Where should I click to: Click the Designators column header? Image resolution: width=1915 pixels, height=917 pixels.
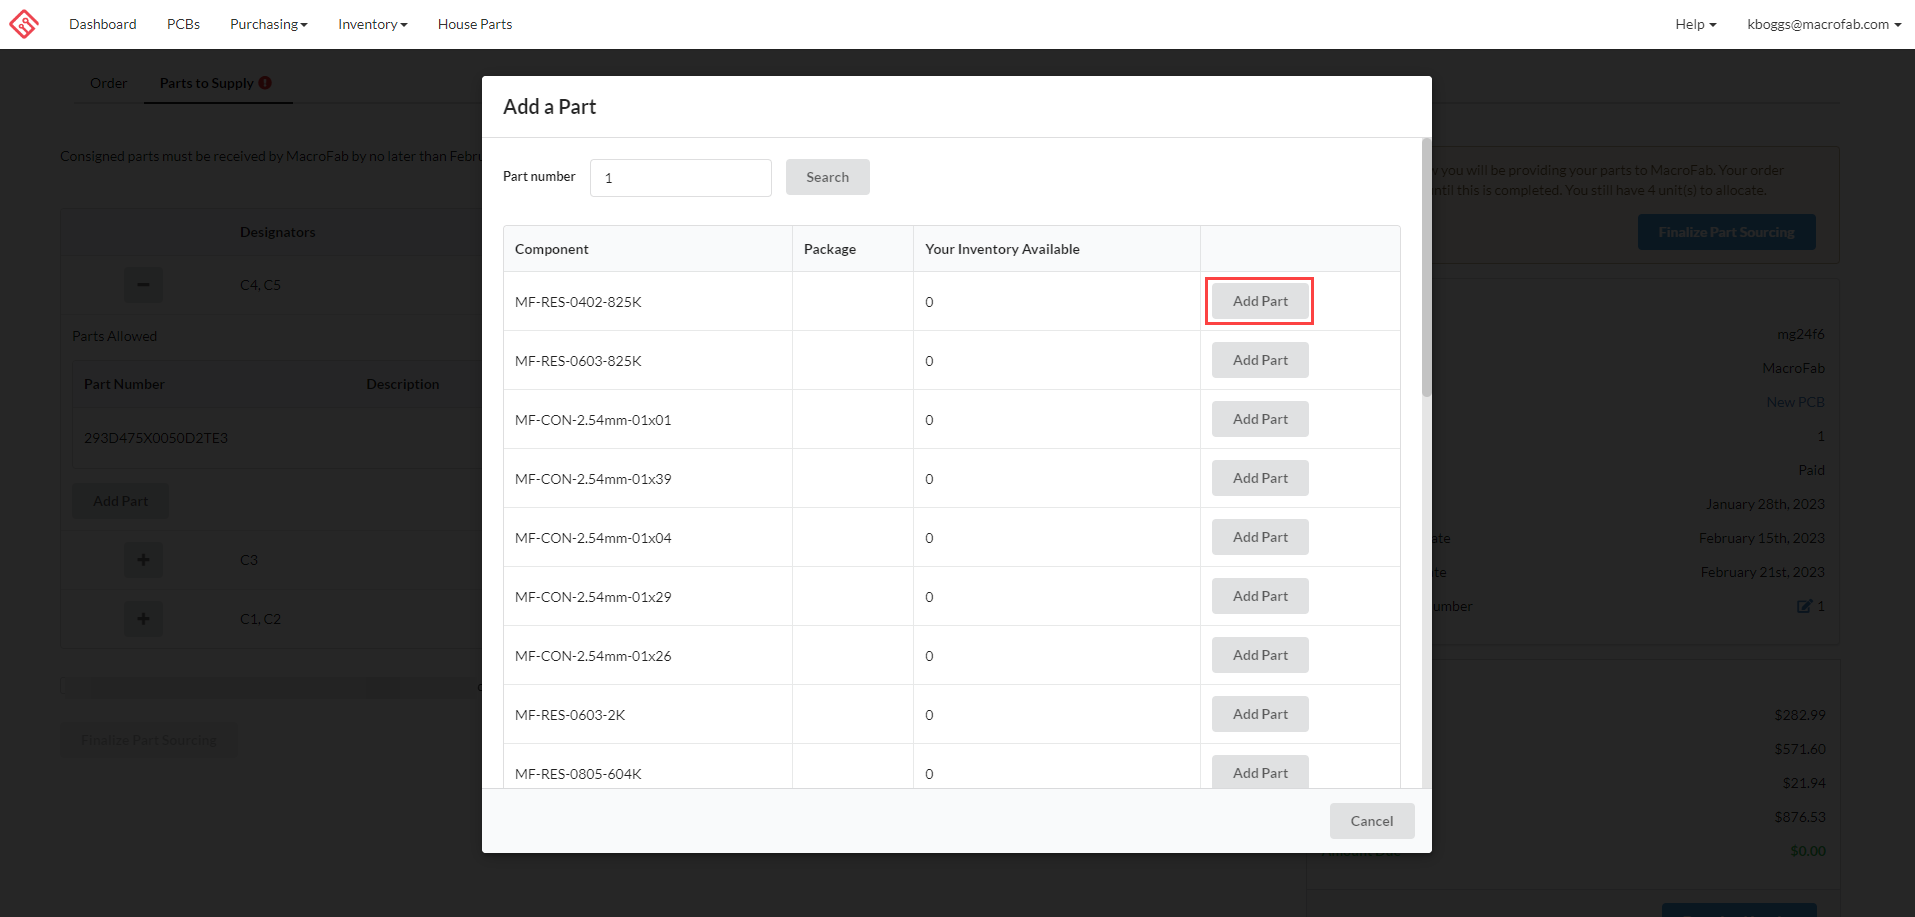pos(277,232)
